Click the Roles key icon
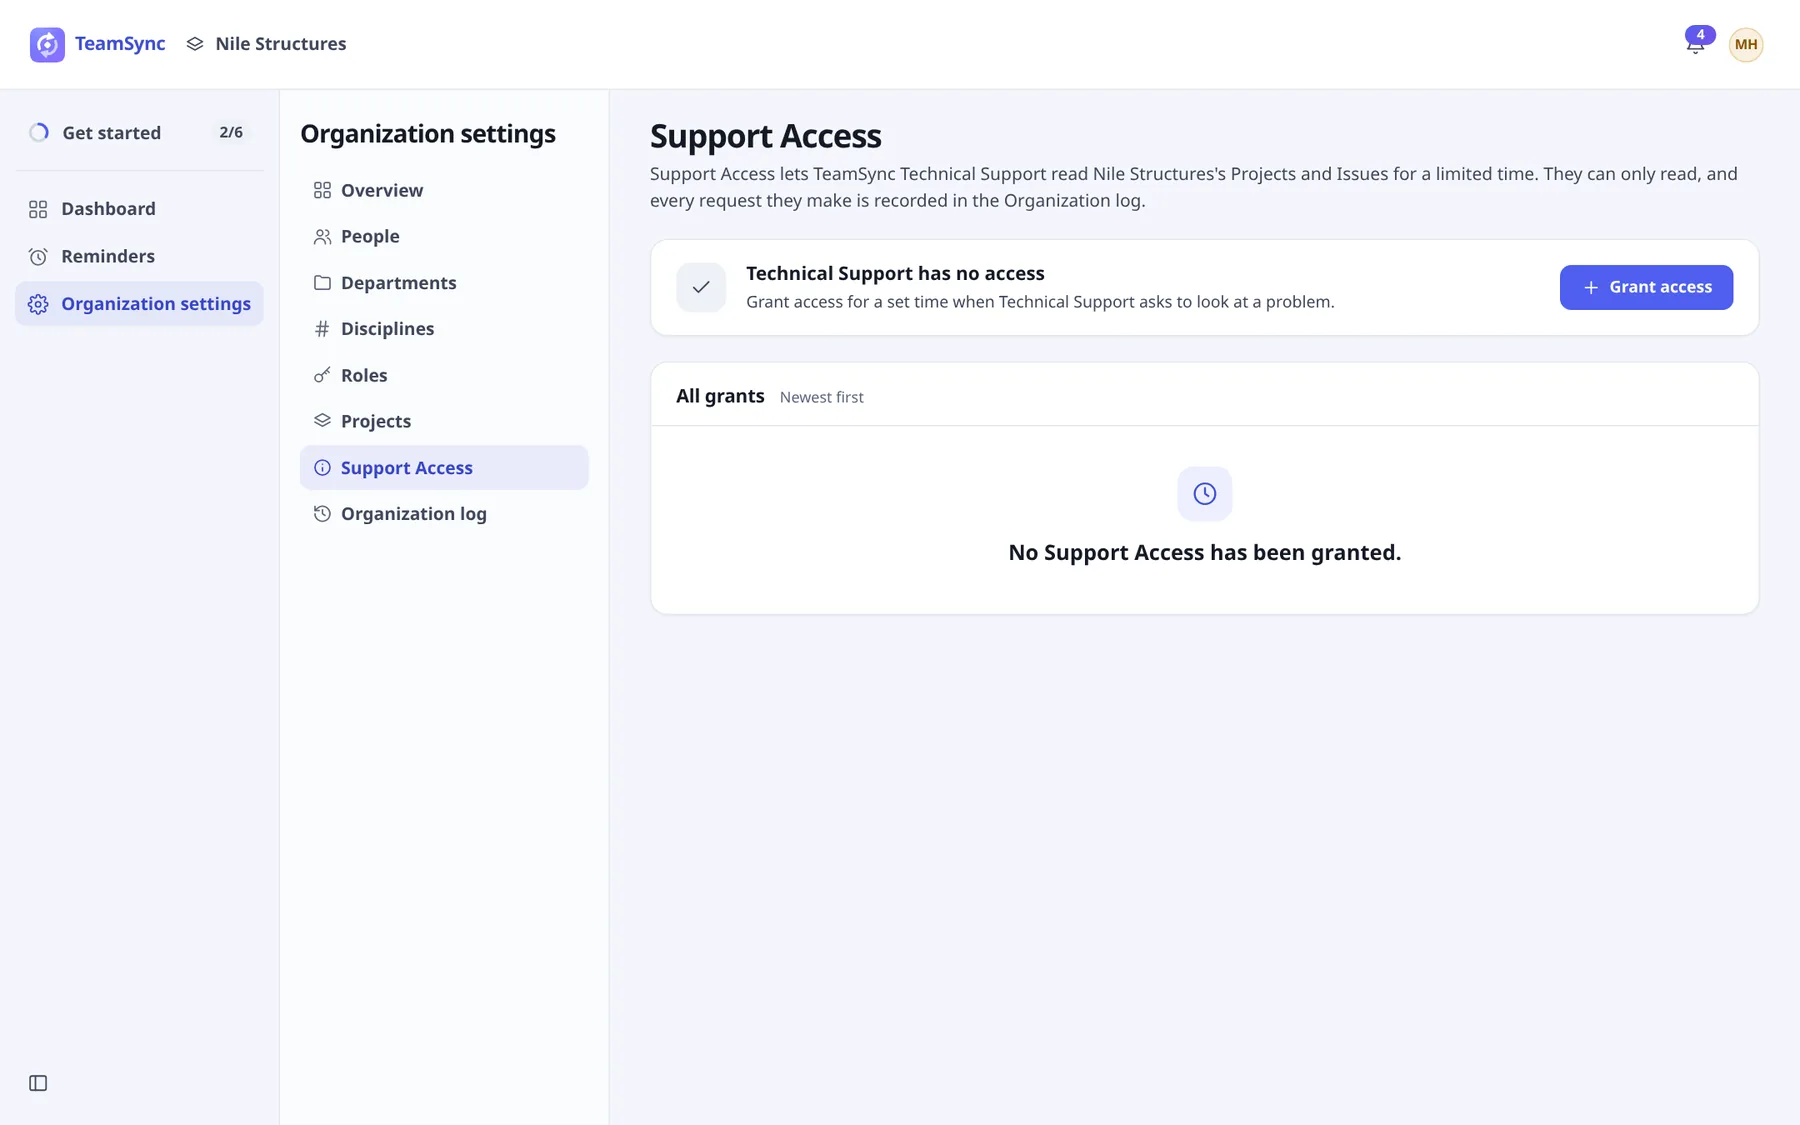 point(322,375)
